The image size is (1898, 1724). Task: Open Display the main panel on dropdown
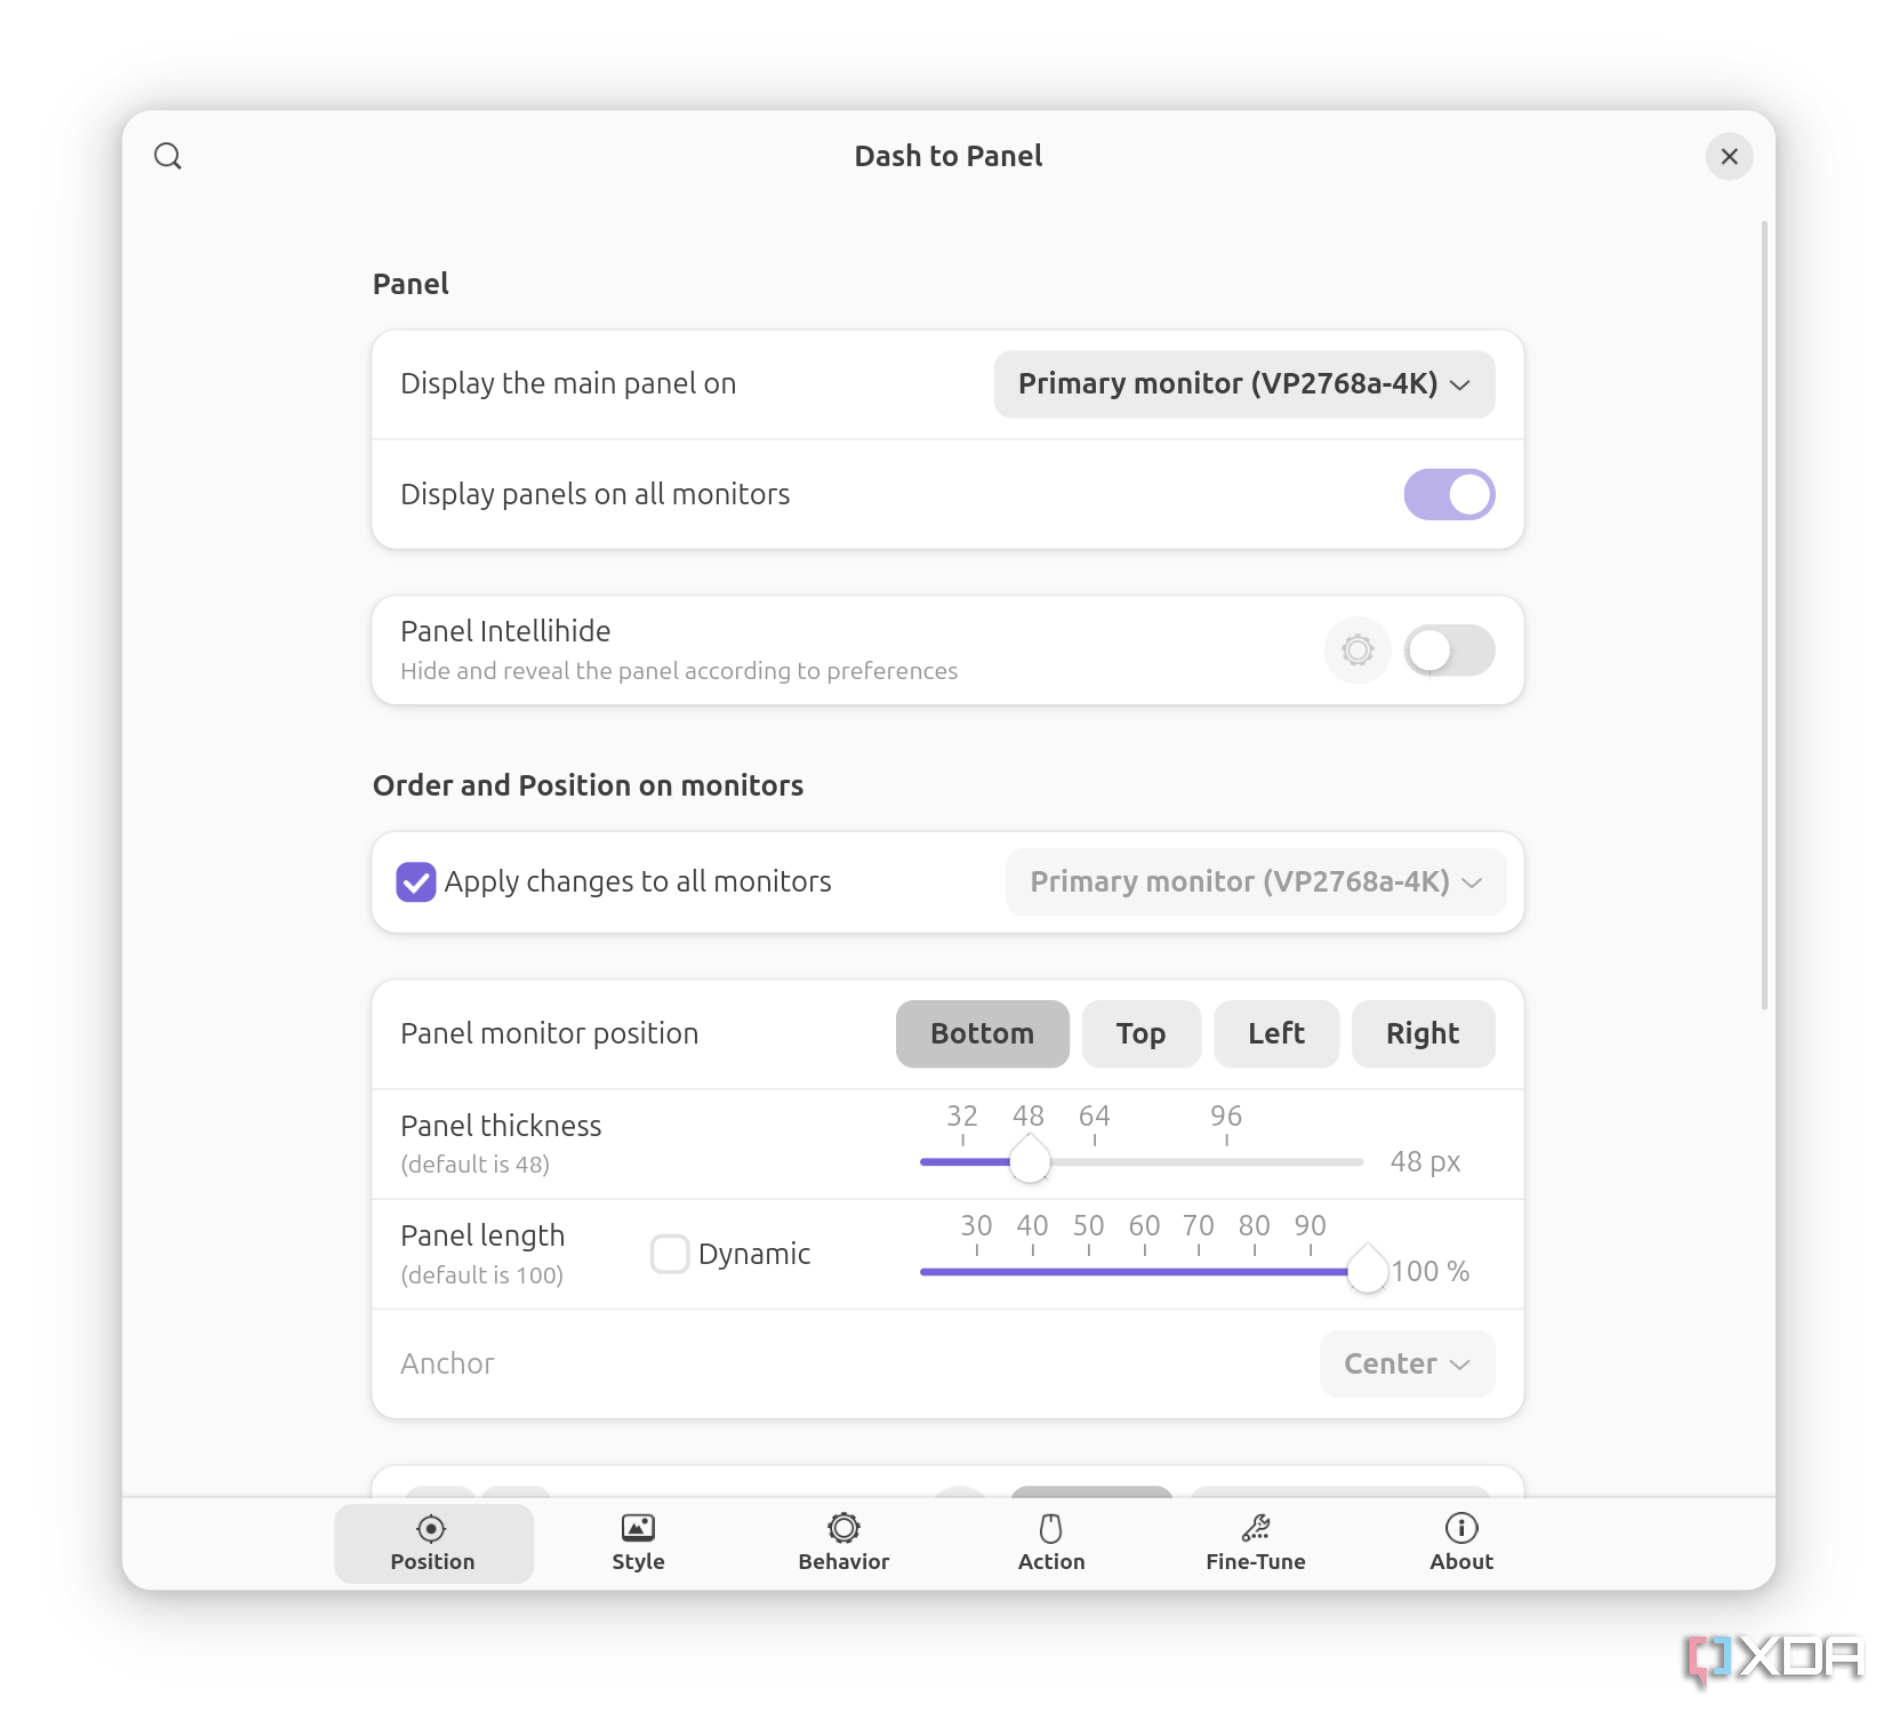point(1243,383)
